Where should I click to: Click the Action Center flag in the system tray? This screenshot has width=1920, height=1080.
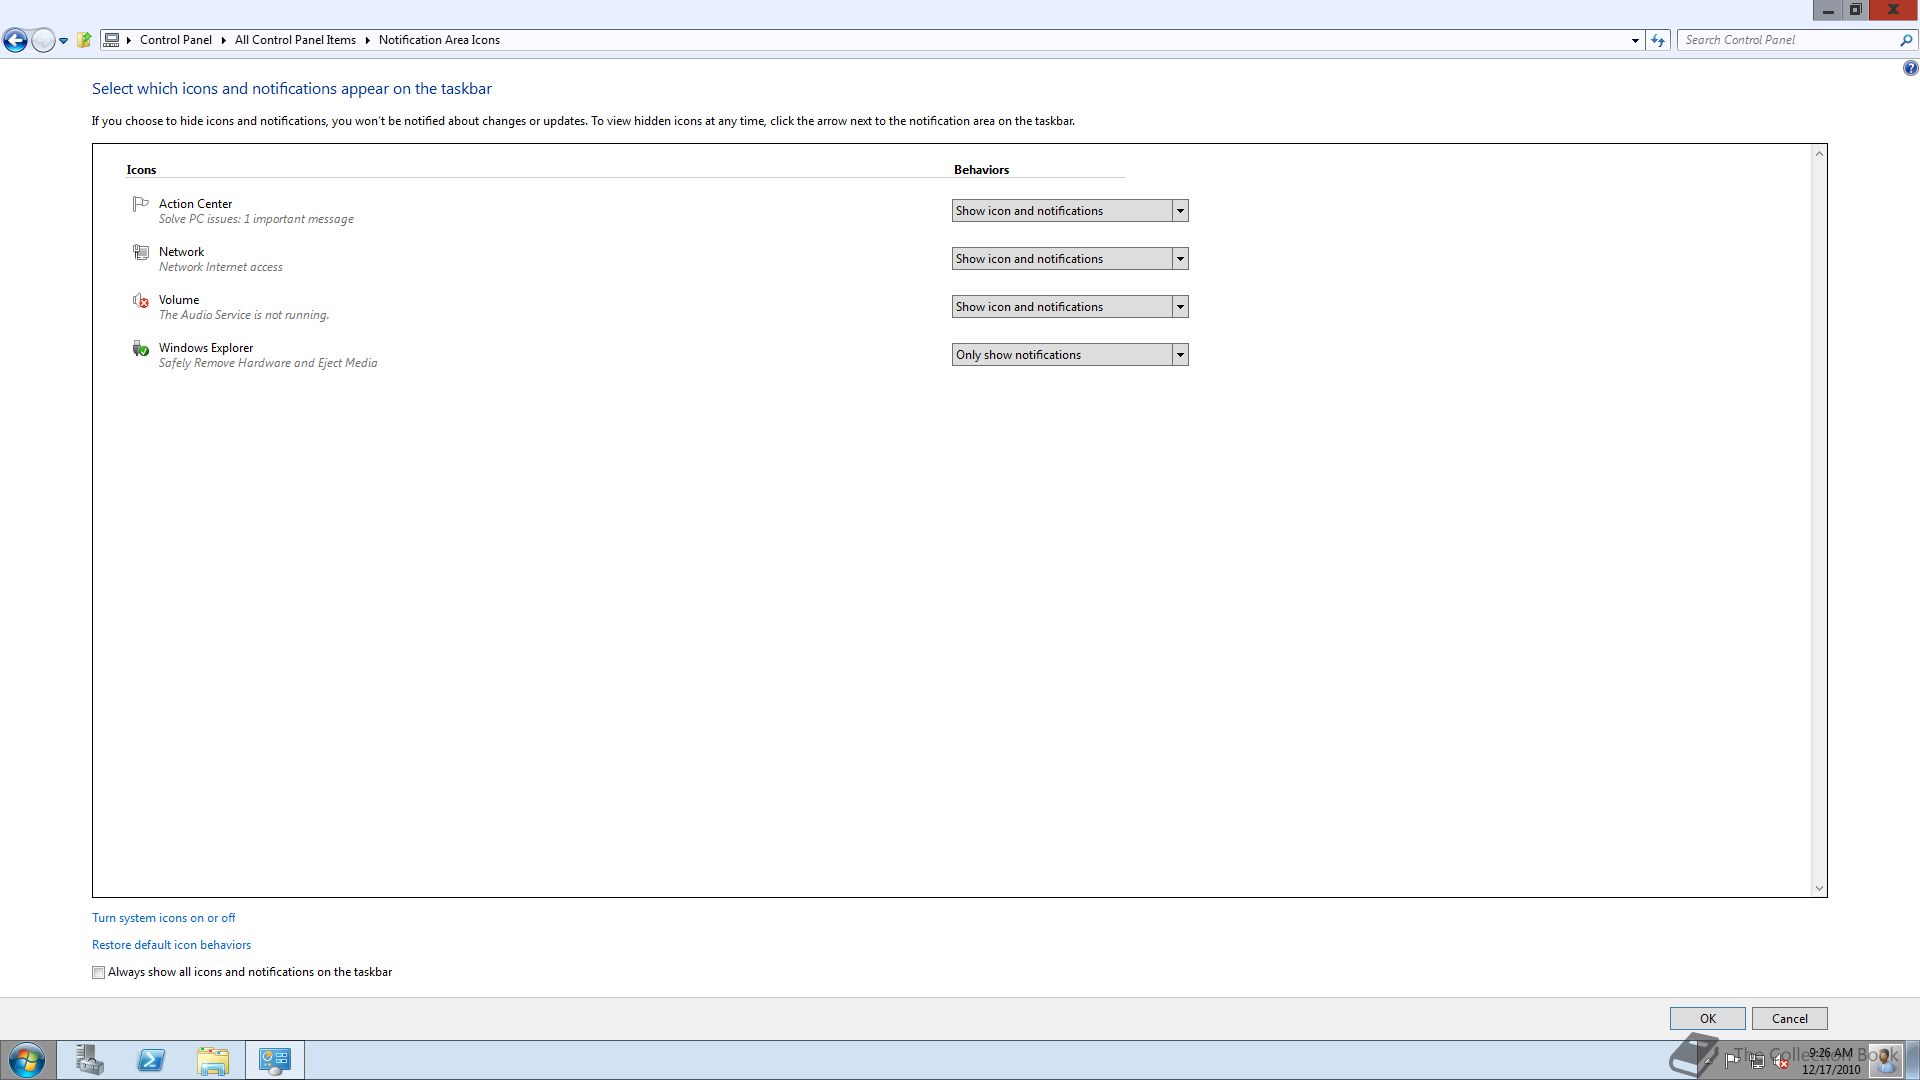tap(1732, 1060)
